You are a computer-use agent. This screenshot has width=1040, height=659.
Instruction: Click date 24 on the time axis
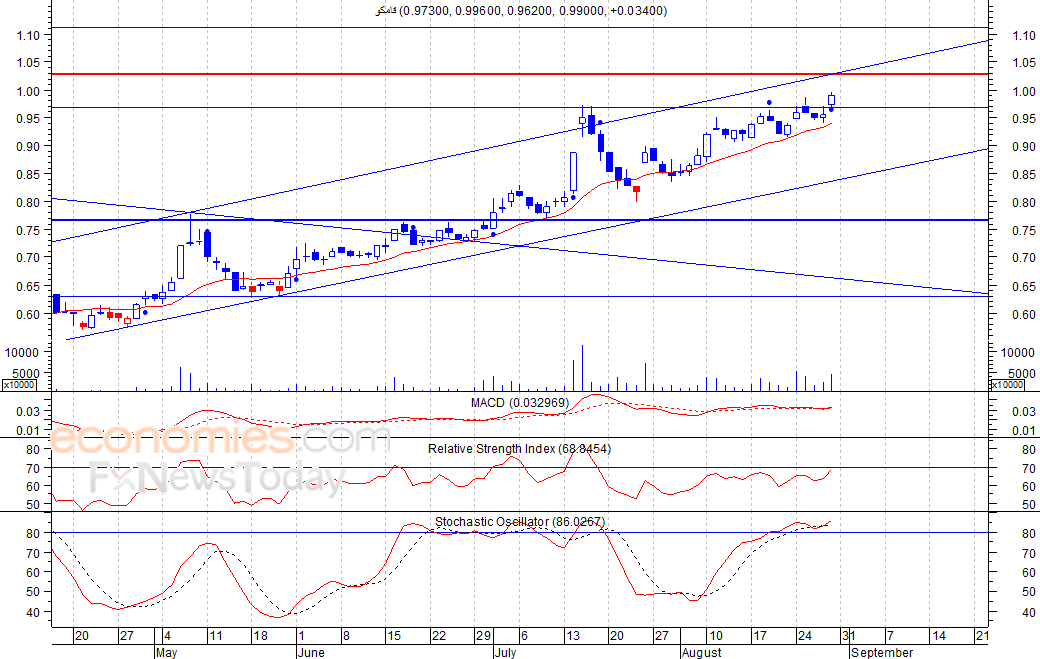805,636
